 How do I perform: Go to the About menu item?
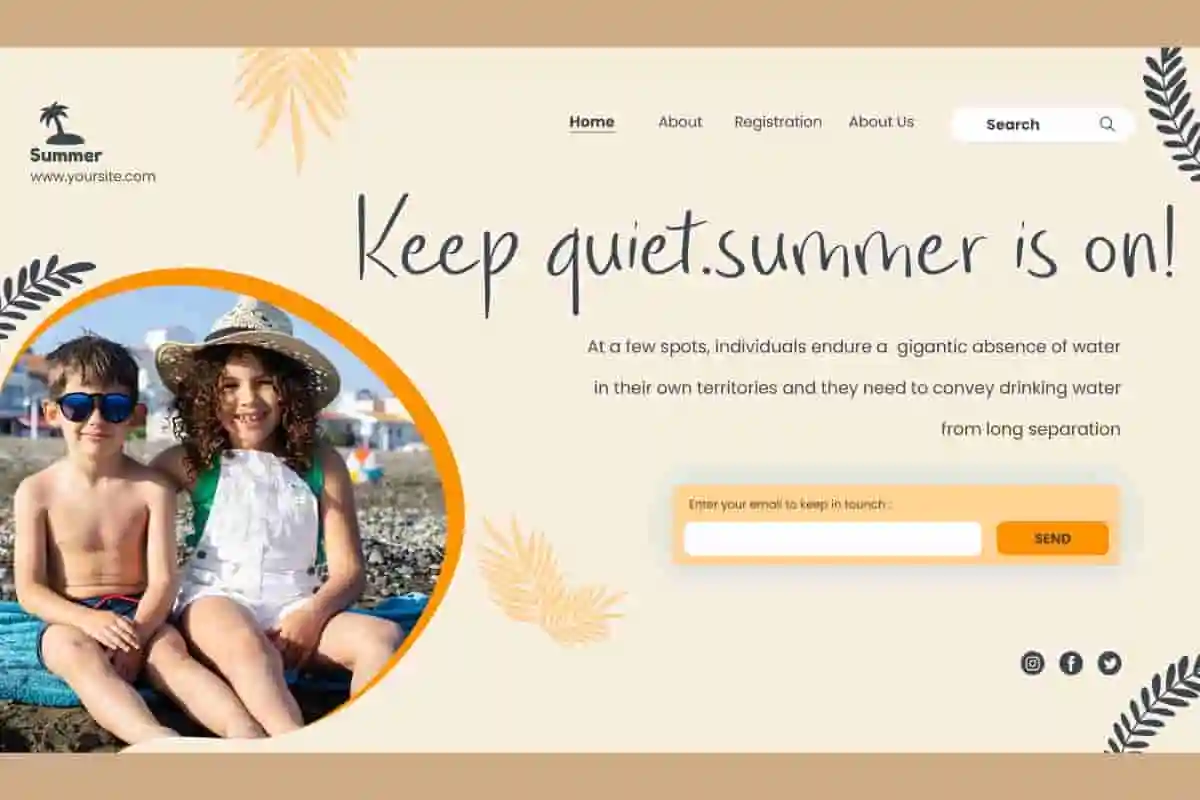coord(680,122)
